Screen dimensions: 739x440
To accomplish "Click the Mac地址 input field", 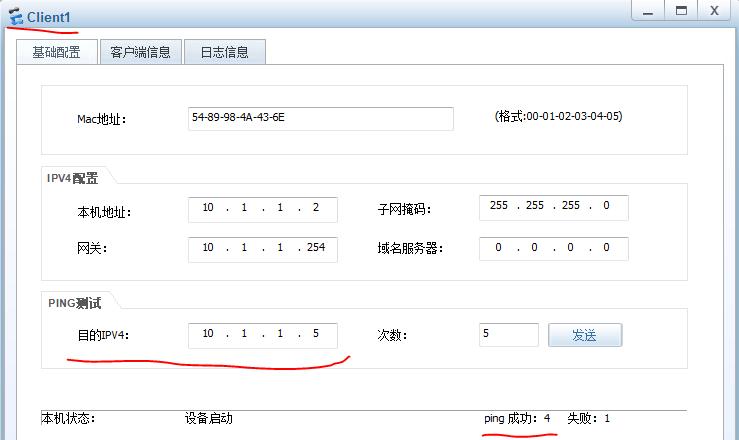I will 320,118.
